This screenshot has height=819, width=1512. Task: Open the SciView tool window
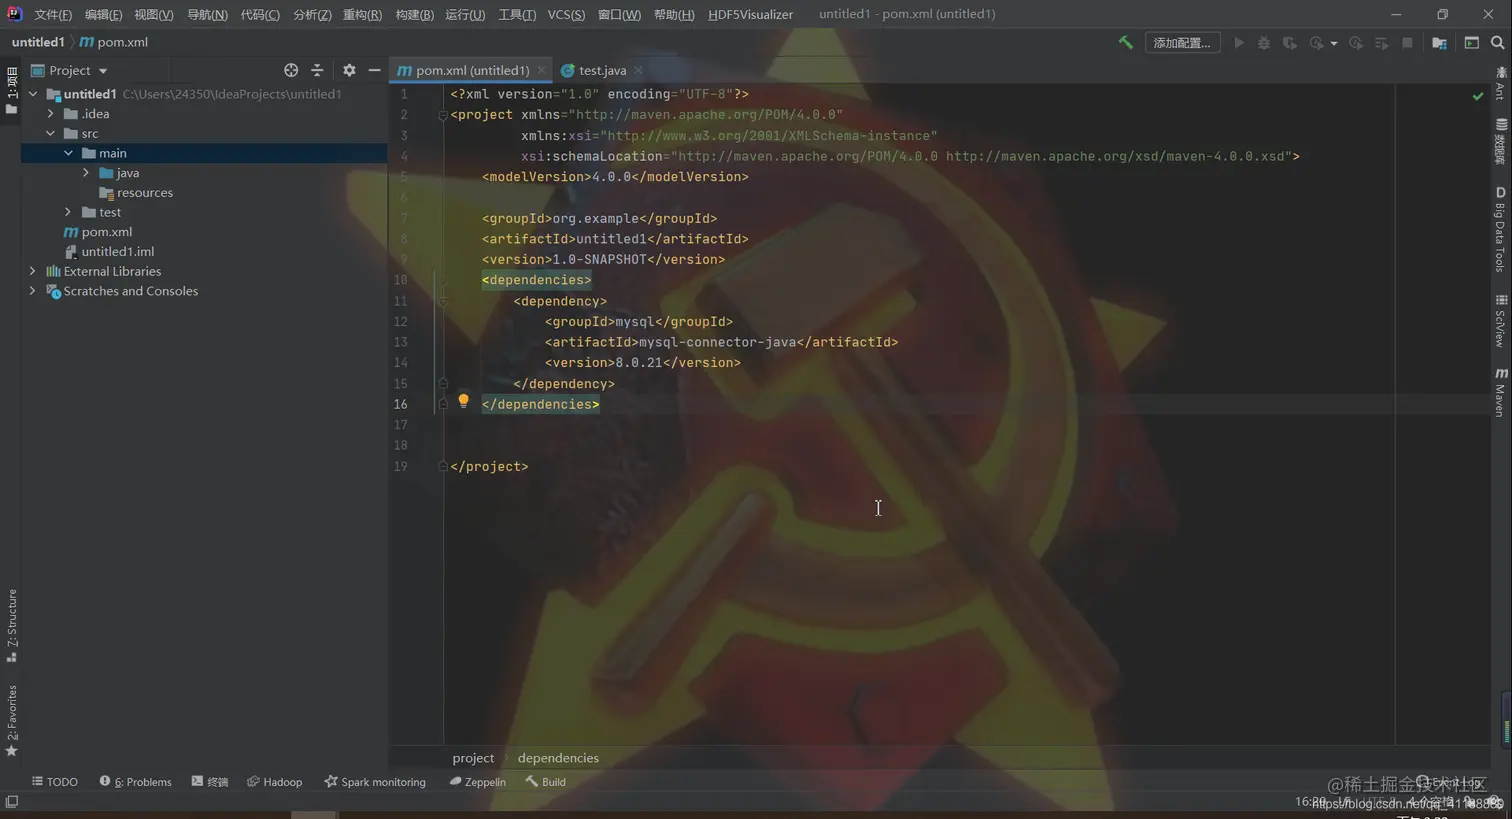(1500, 321)
